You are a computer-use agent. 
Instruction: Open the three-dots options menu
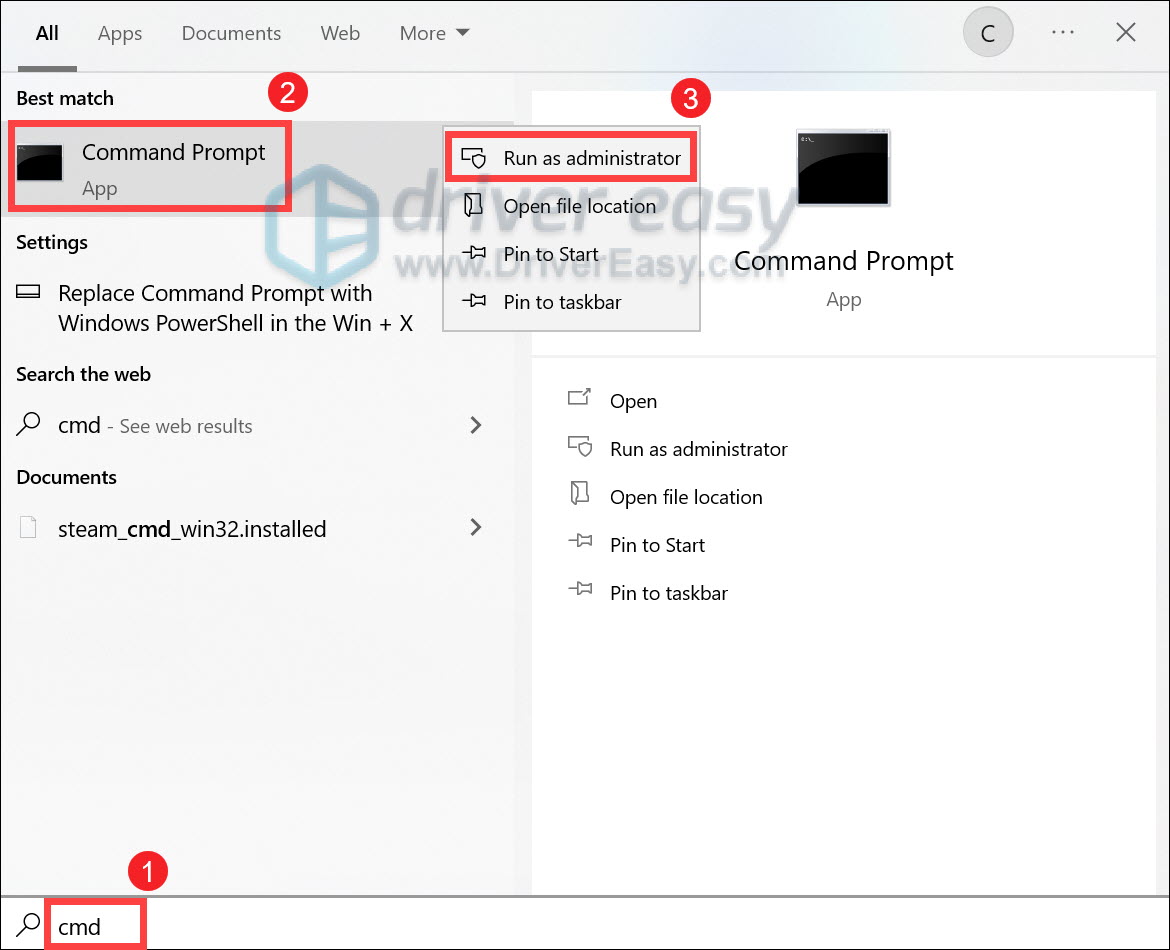[1063, 32]
